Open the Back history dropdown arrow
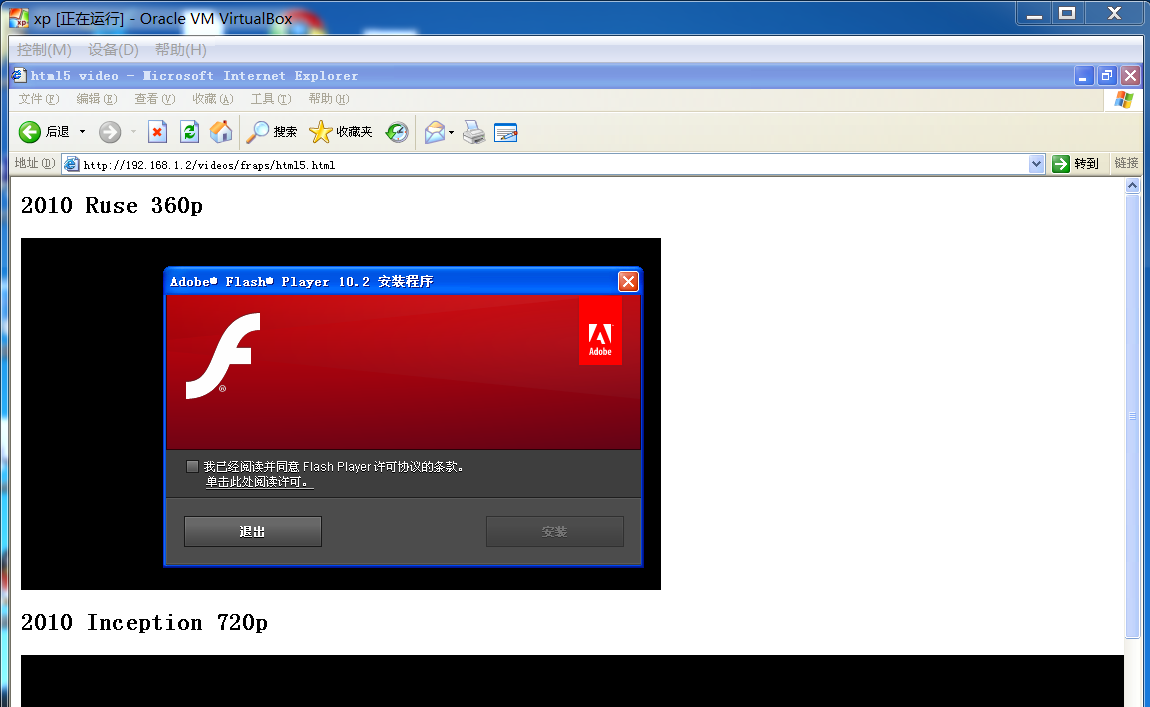 tap(82, 132)
